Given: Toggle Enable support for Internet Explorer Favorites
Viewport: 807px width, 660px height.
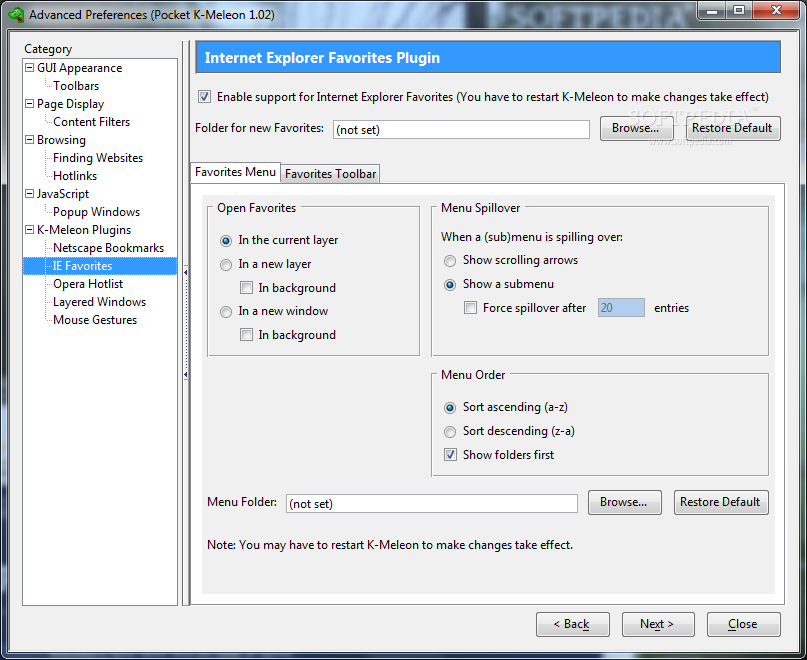Looking at the screenshot, I should pos(204,97).
